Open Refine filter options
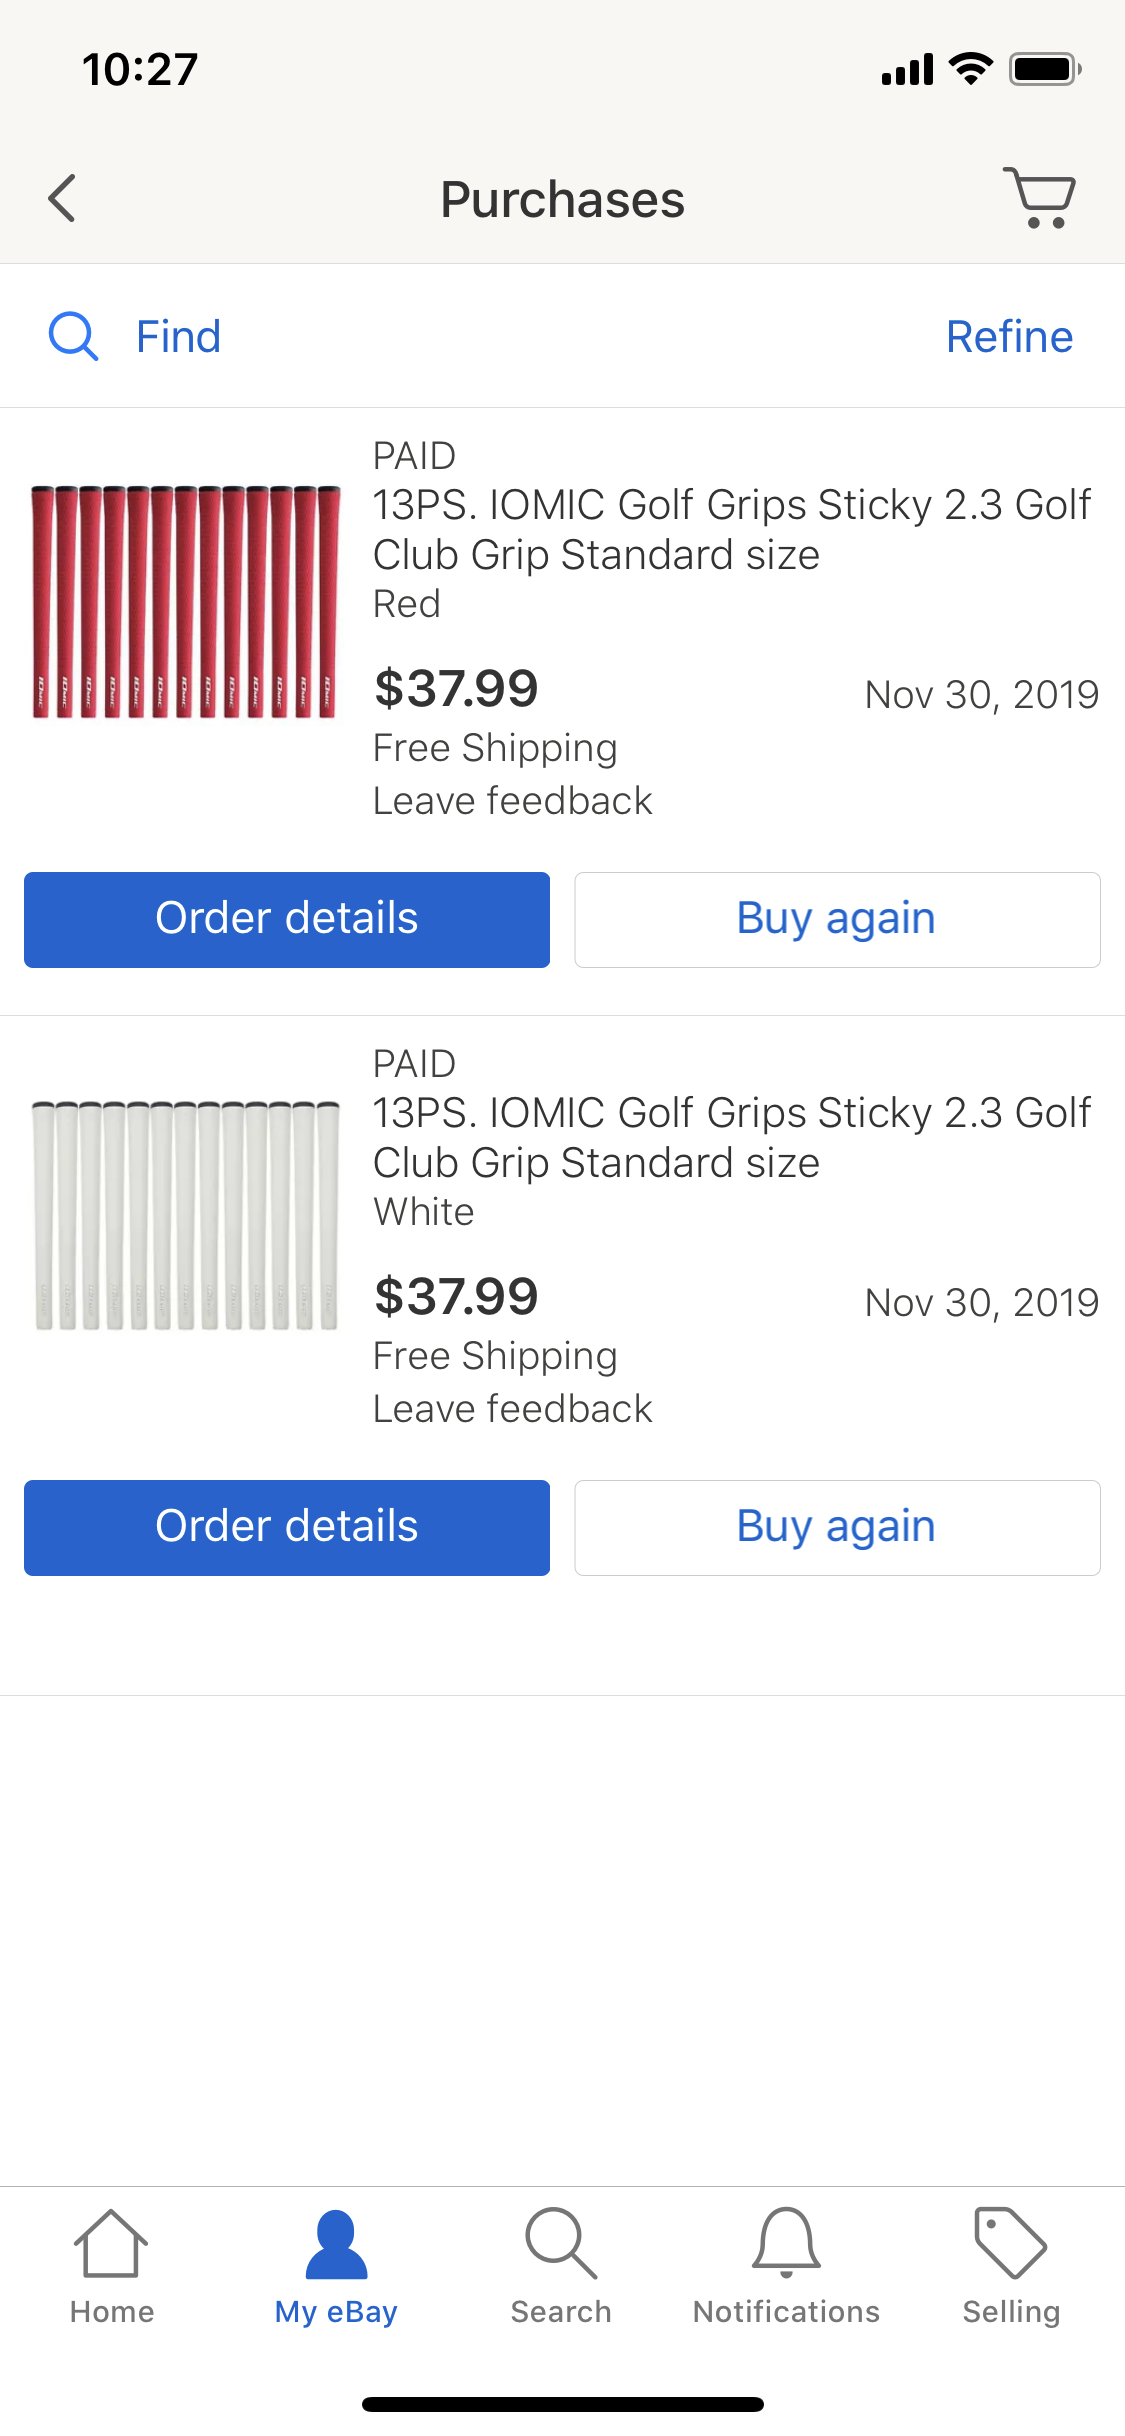 pos(1009,337)
